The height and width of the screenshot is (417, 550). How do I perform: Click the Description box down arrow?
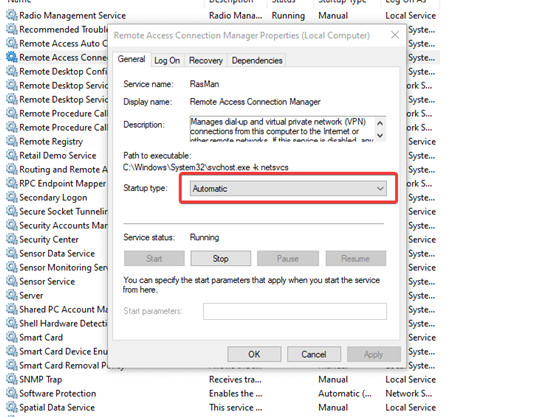[x=380, y=135]
